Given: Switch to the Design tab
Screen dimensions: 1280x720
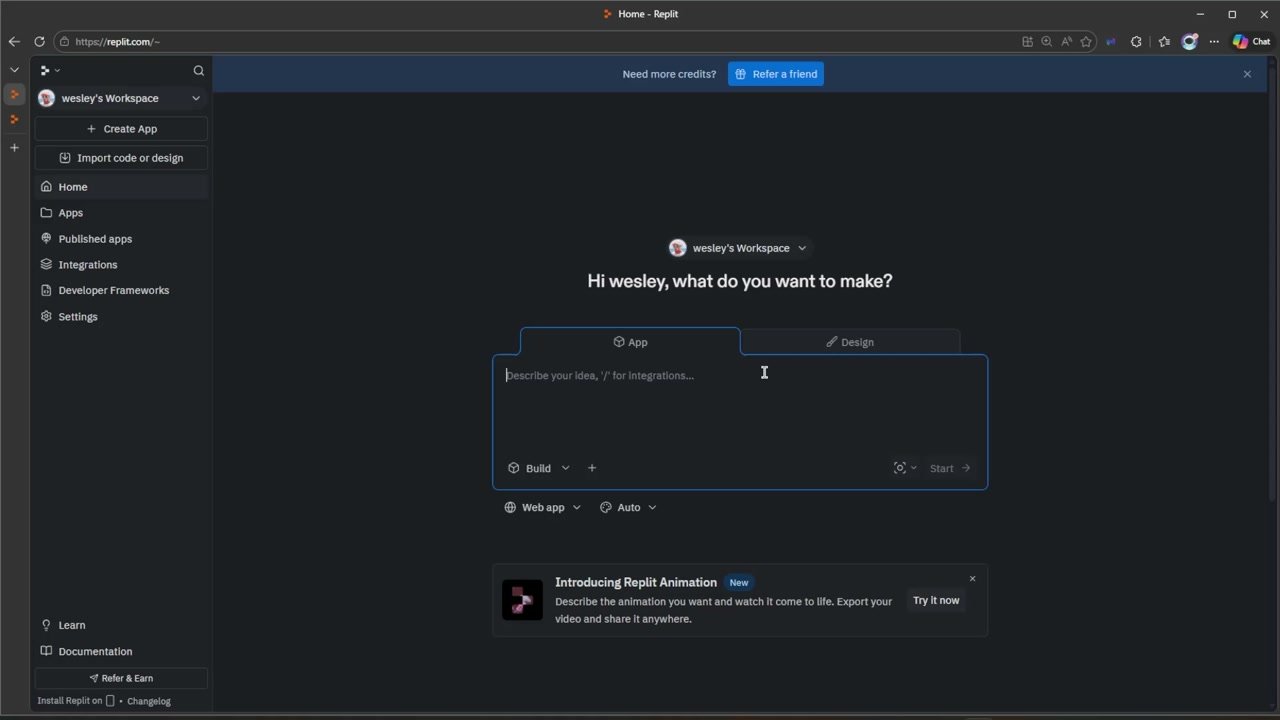Looking at the screenshot, I should pos(850,342).
